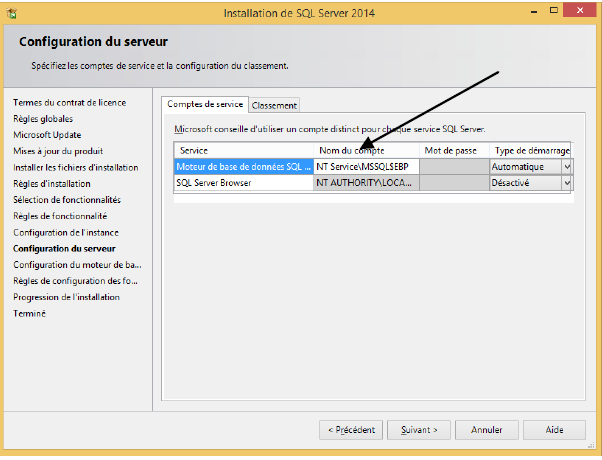Select Configuration du moteur de ba... step
The width and height of the screenshot is (602, 460).
pyautogui.click(x=77, y=265)
